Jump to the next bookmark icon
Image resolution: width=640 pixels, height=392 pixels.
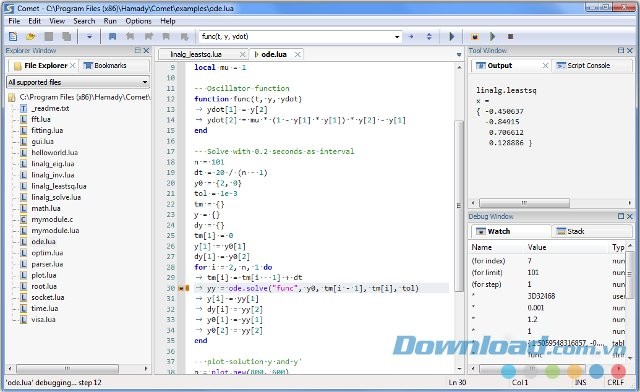[149, 37]
